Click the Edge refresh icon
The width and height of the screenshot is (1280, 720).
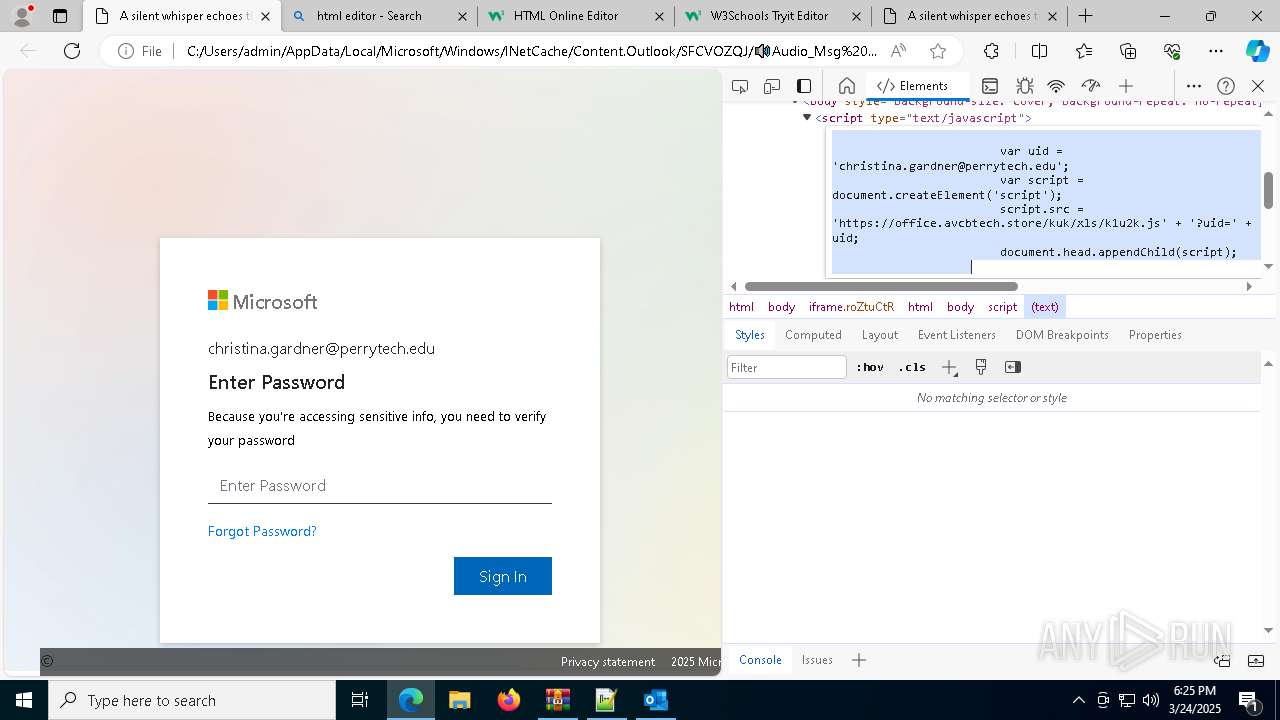click(x=72, y=51)
